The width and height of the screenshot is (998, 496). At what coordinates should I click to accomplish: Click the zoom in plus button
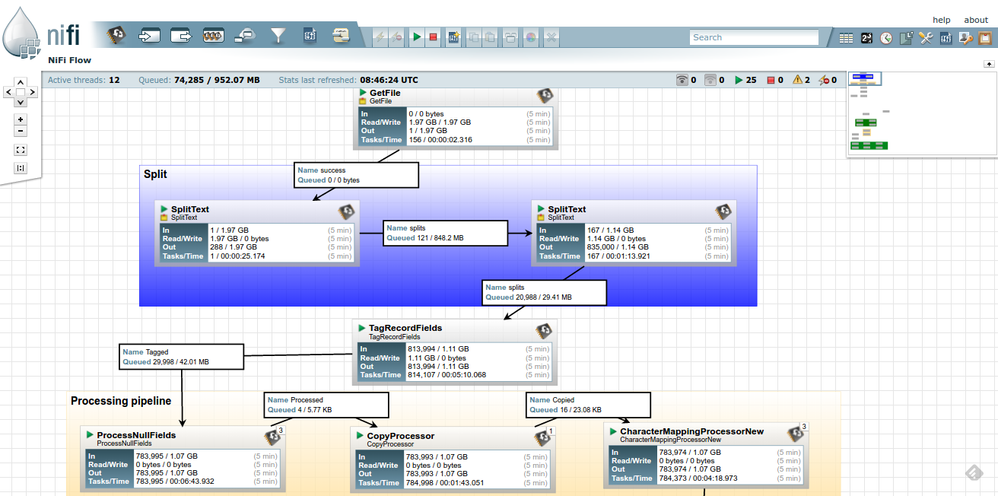pos(21,119)
